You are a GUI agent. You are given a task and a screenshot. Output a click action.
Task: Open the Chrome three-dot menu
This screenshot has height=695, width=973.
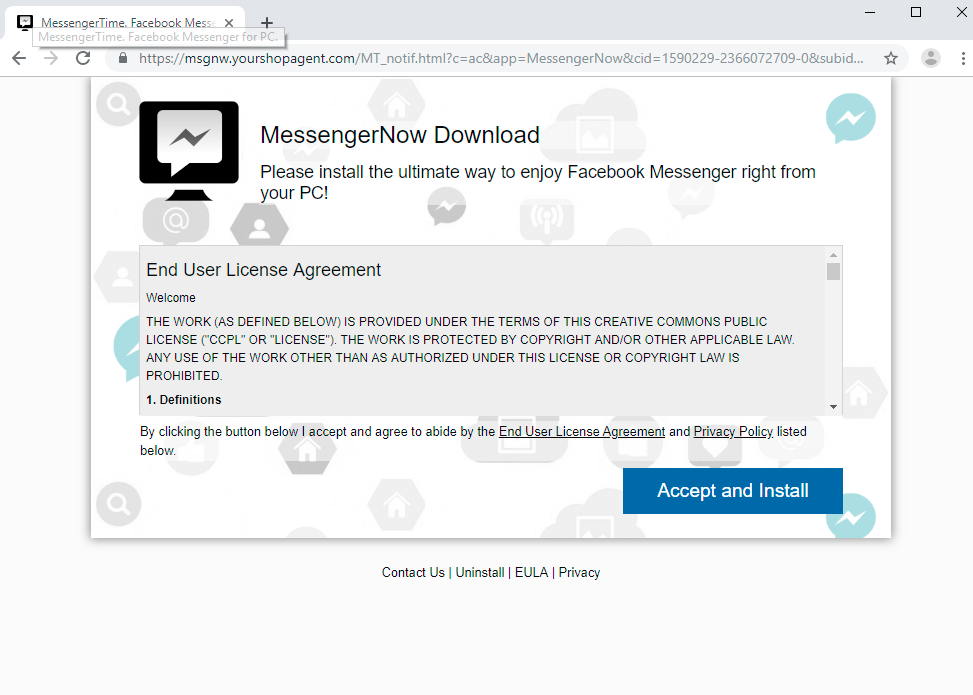(x=963, y=58)
